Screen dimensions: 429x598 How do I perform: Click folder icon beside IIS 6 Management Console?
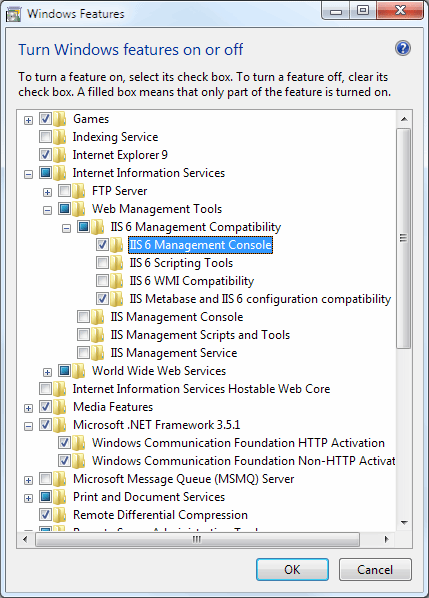pos(116,245)
